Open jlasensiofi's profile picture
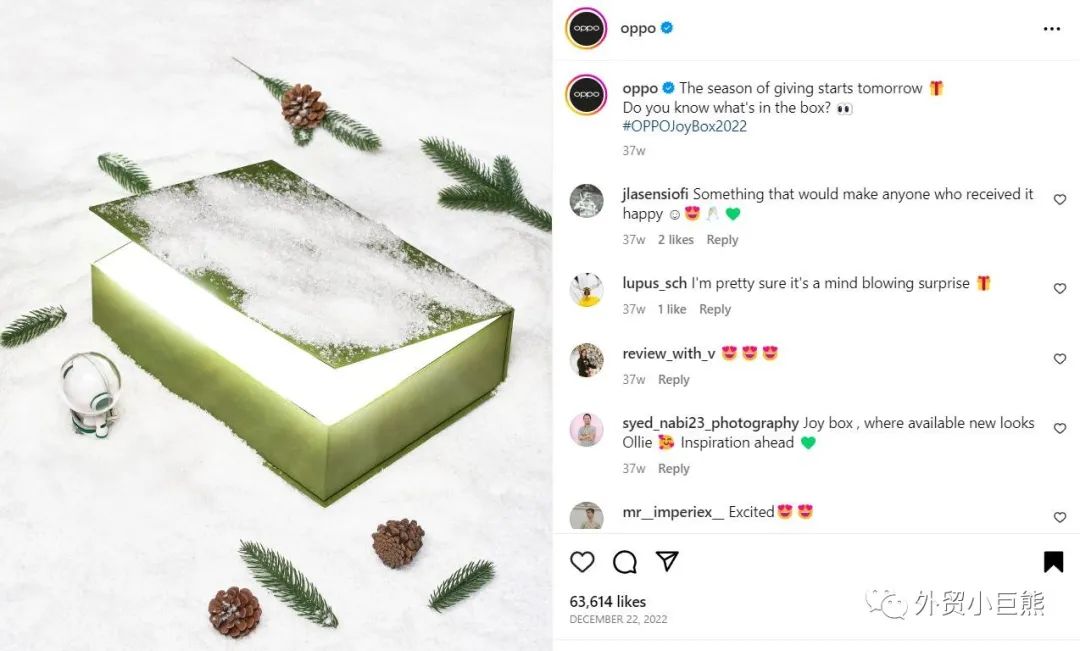This screenshot has height=651, width=1080. click(x=587, y=201)
